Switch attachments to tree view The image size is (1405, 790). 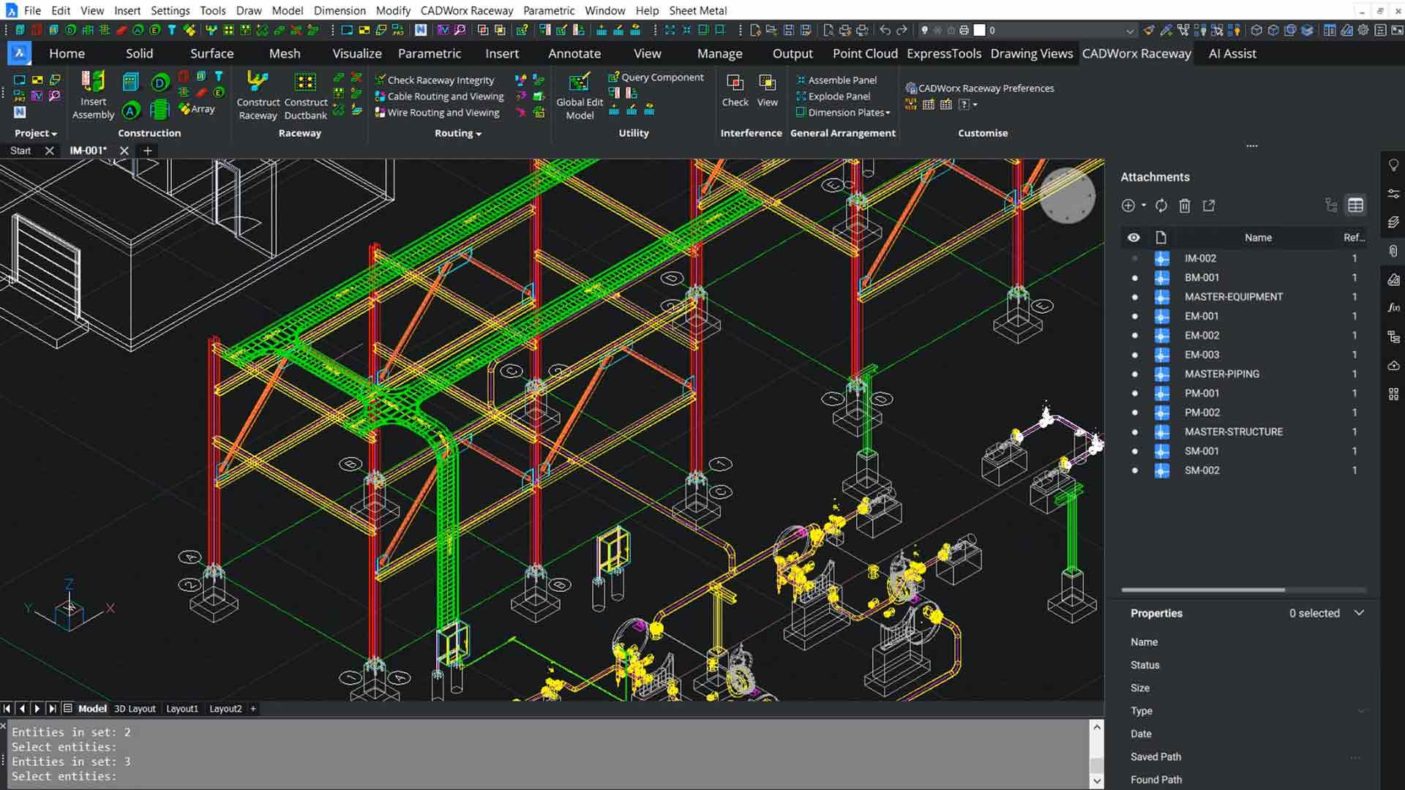[x=1331, y=206]
